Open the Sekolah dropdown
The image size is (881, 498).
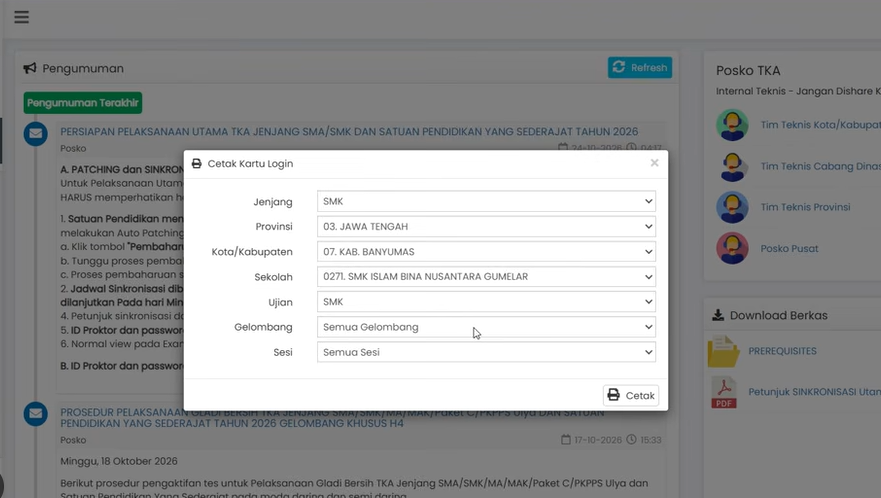click(486, 277)
